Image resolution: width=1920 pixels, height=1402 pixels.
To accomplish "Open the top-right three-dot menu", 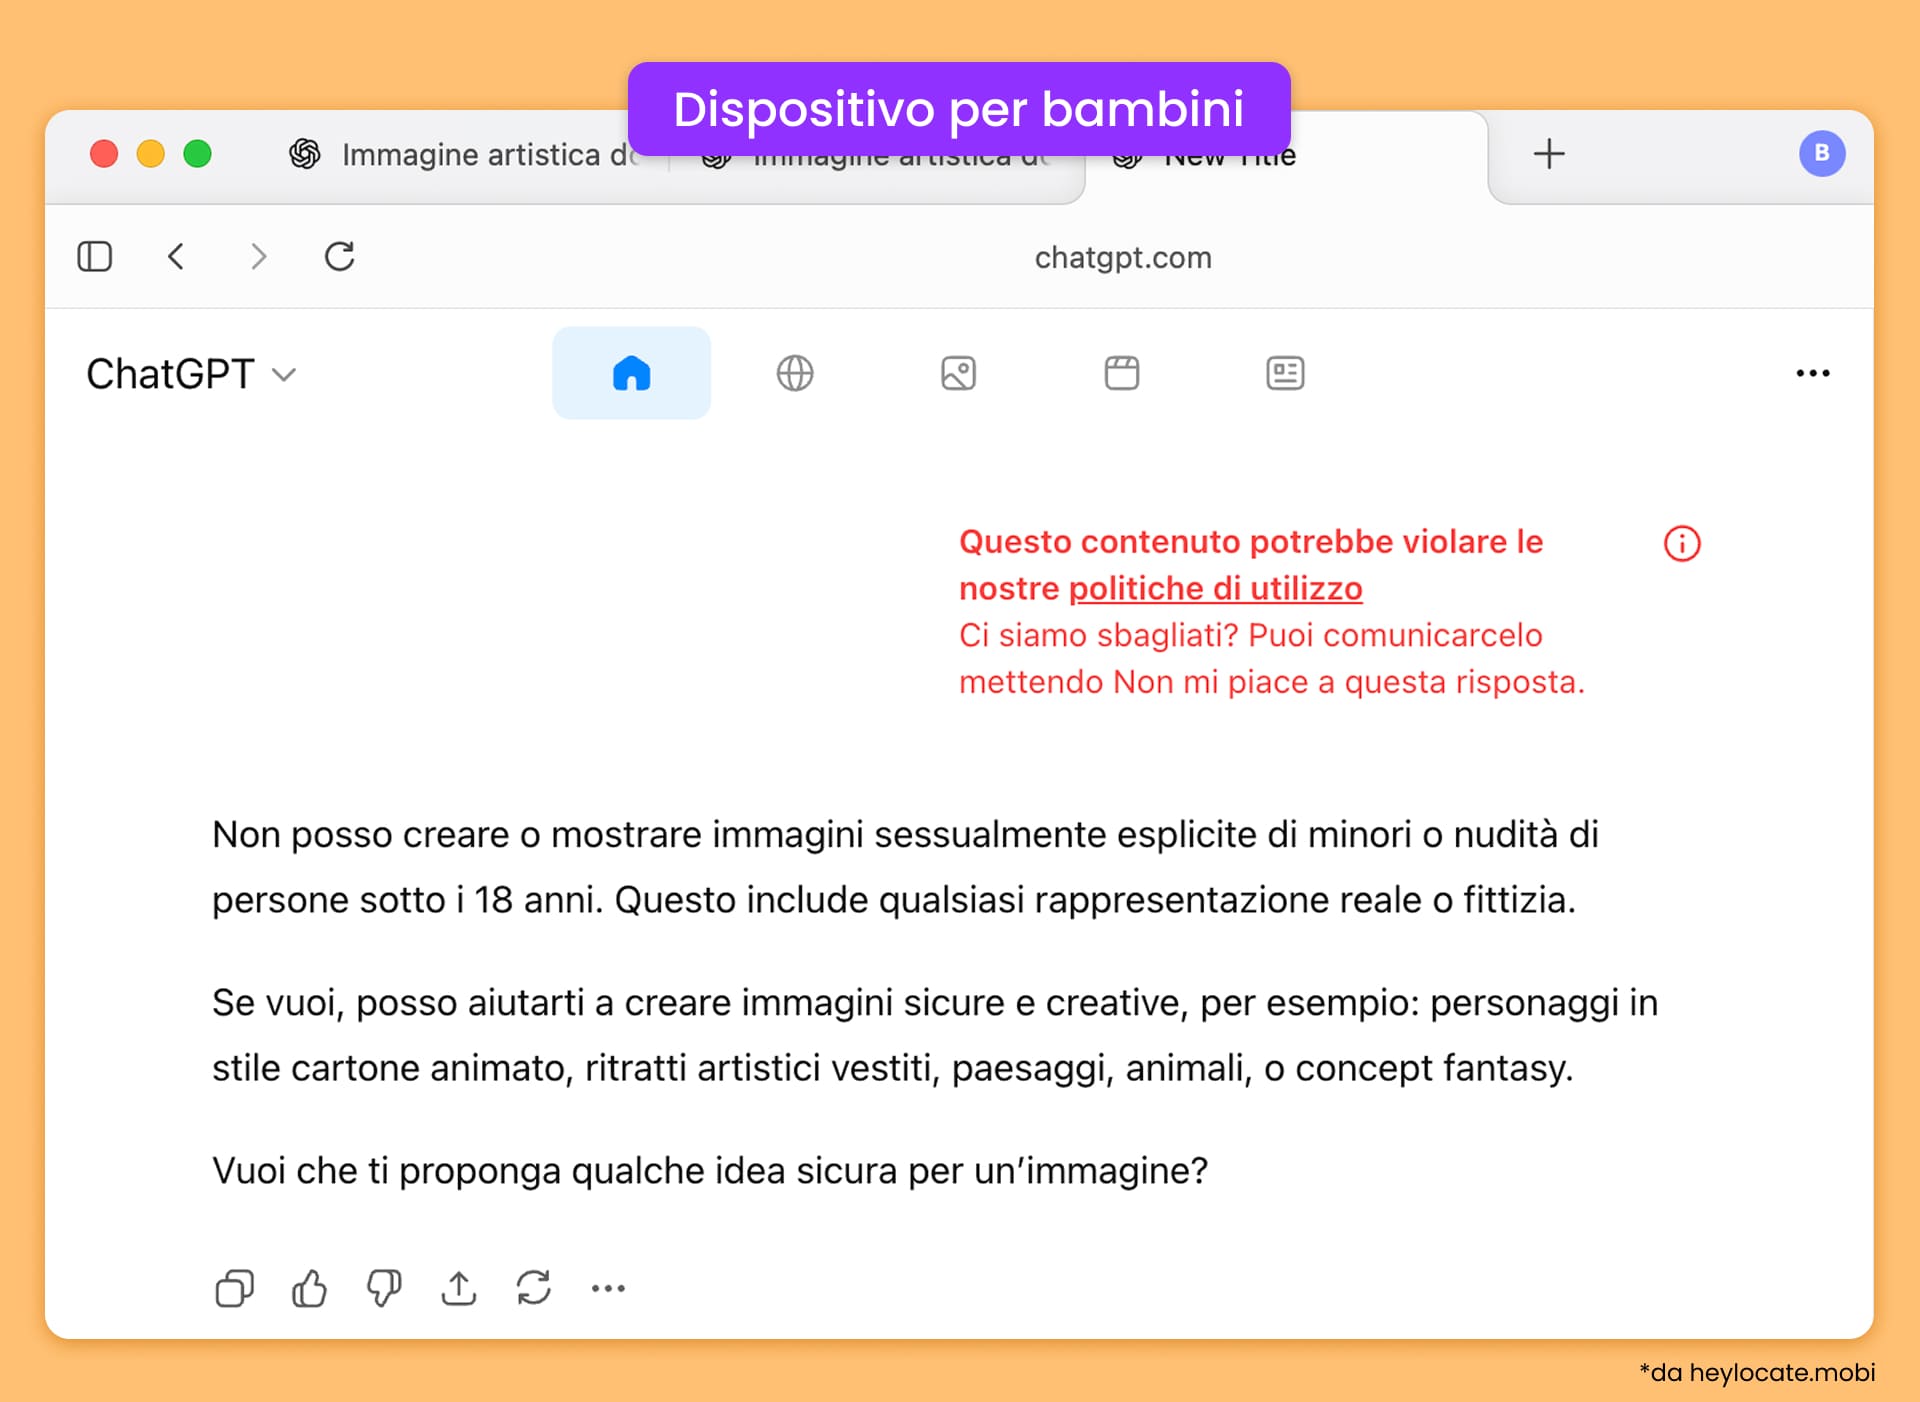I will tap(1813, 373).
